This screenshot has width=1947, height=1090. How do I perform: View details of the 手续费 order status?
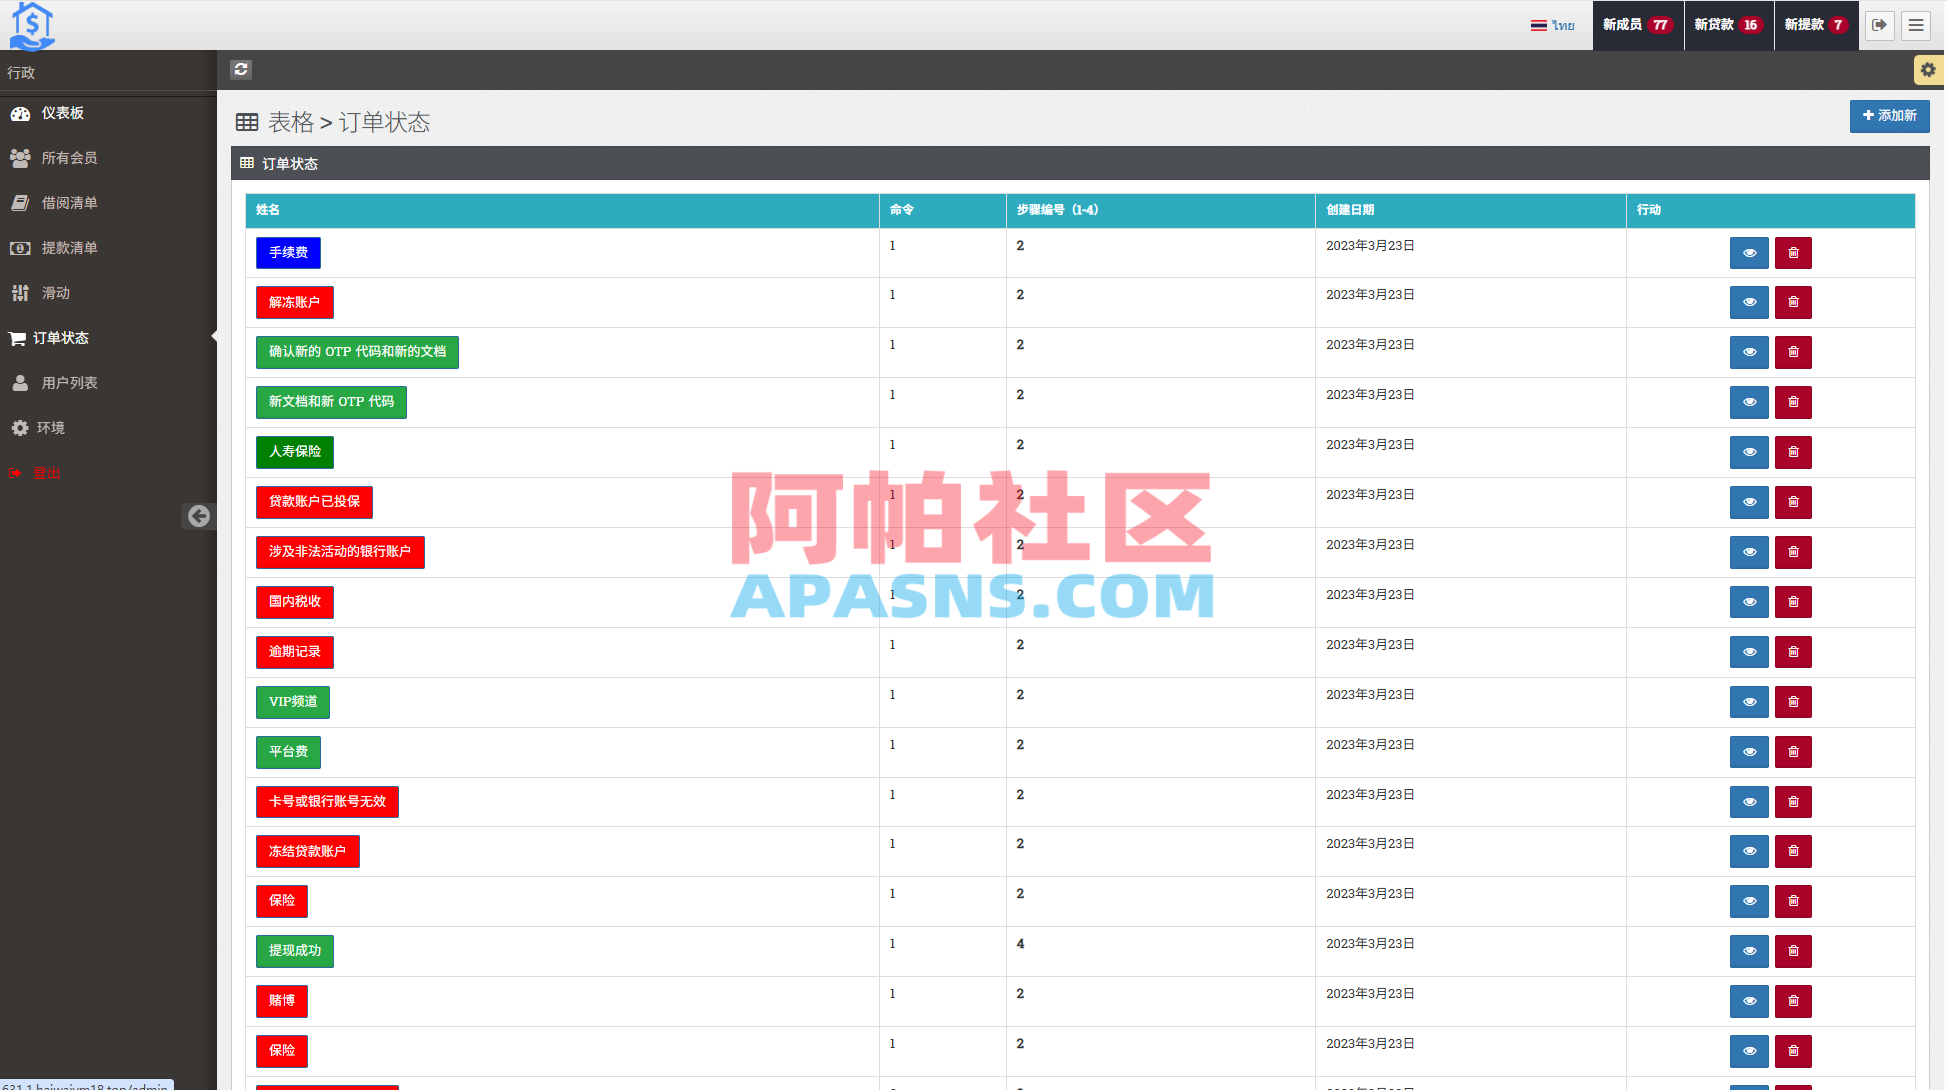[x=1748, y=253]
